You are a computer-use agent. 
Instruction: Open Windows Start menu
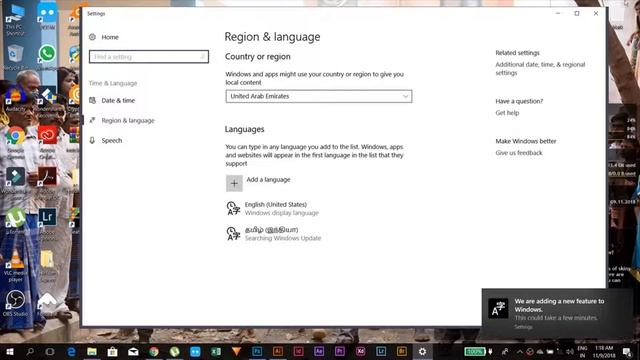[x=9, y=351]
